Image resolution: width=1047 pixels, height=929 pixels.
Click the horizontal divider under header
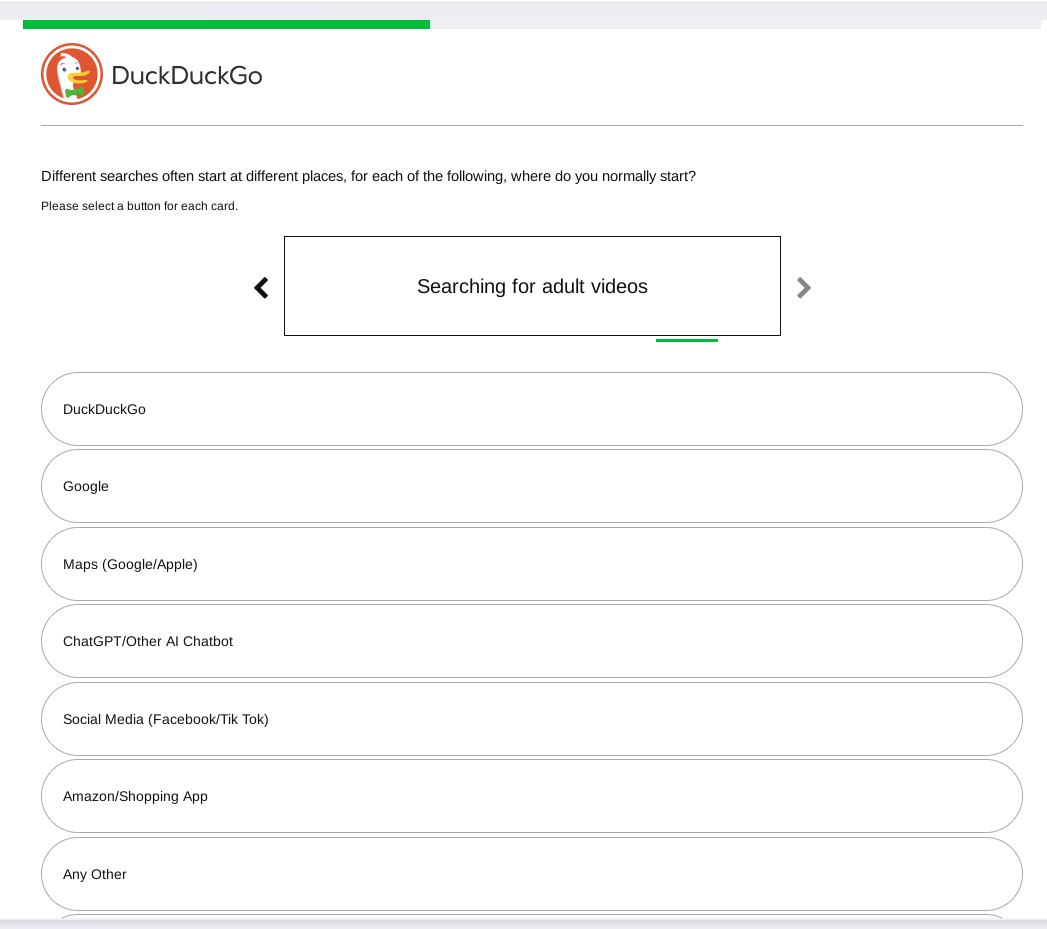tap(532, 125)
